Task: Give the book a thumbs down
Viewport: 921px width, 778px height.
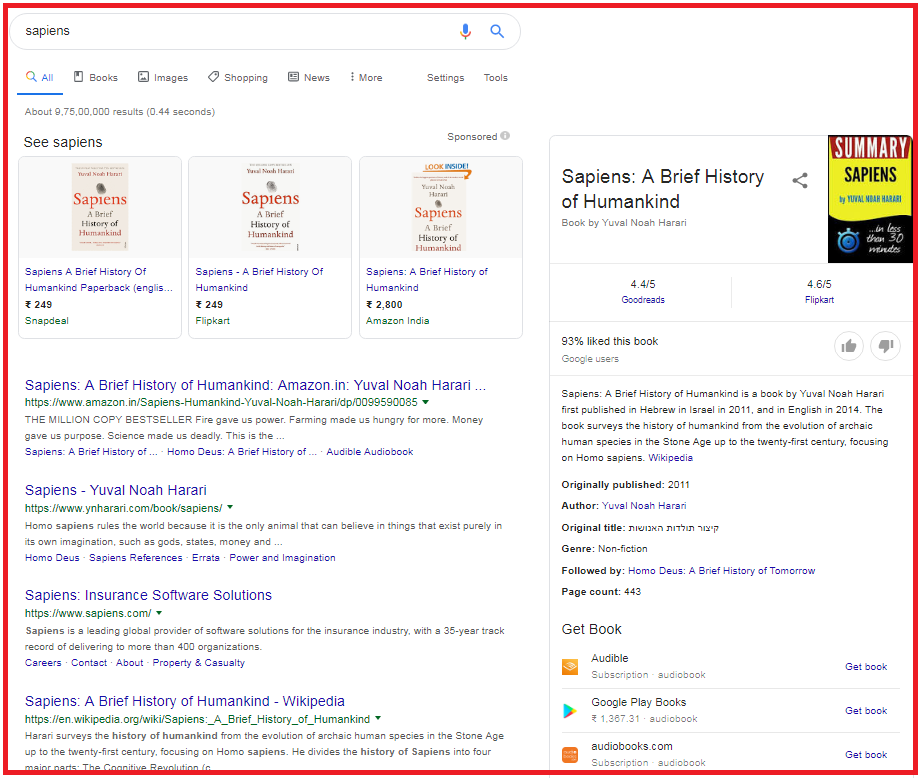Action: point(885,346)
